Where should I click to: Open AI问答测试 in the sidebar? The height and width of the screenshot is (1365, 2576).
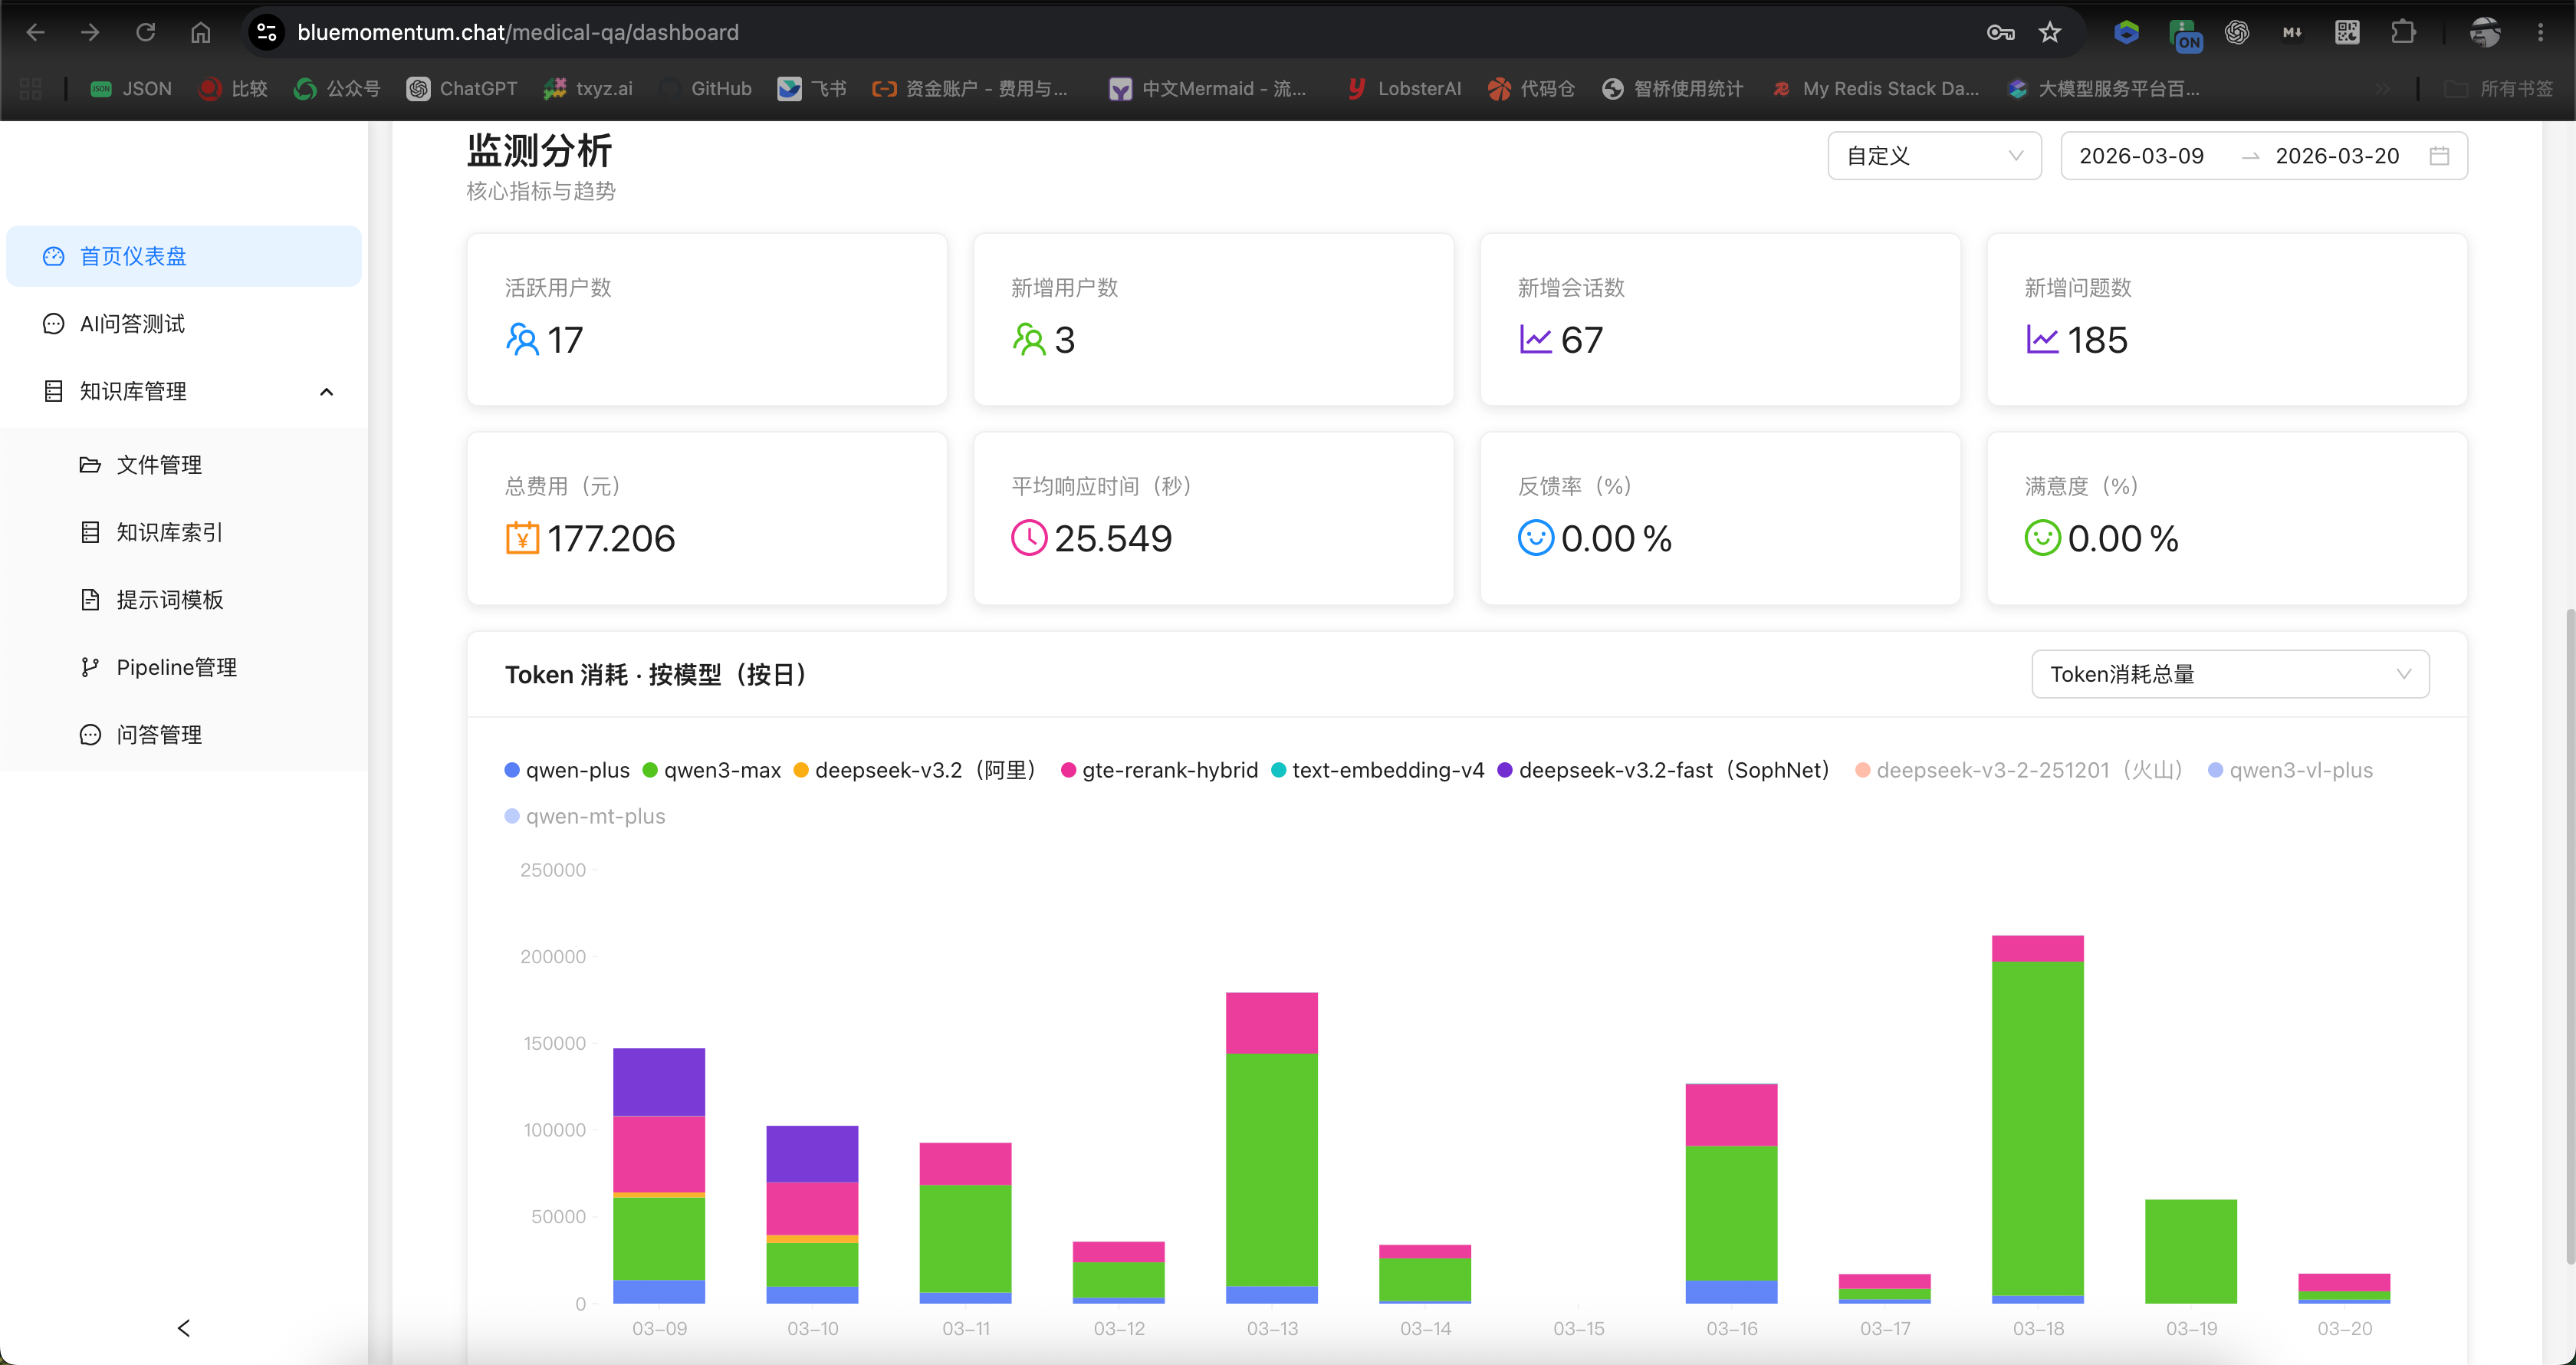183,323
